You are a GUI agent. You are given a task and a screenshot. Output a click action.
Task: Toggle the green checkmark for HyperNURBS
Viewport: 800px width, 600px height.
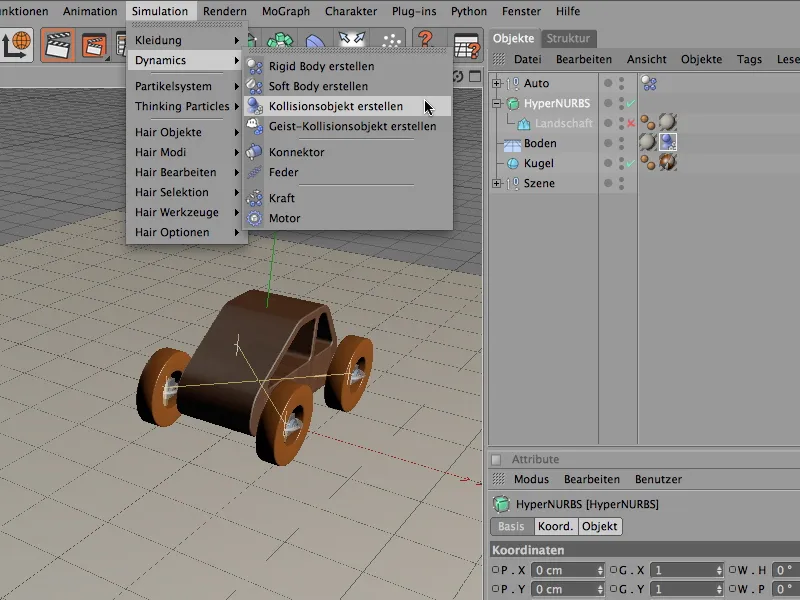coord(630,104)
